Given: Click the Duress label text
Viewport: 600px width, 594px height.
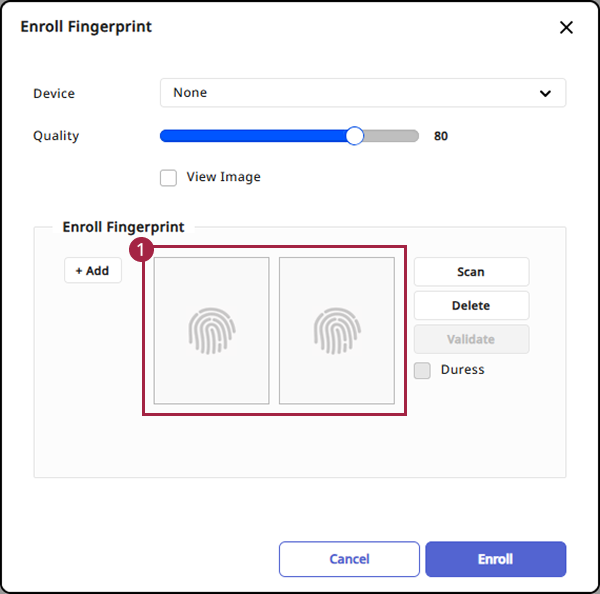Looking at the screenshot, I should (462, 370).
